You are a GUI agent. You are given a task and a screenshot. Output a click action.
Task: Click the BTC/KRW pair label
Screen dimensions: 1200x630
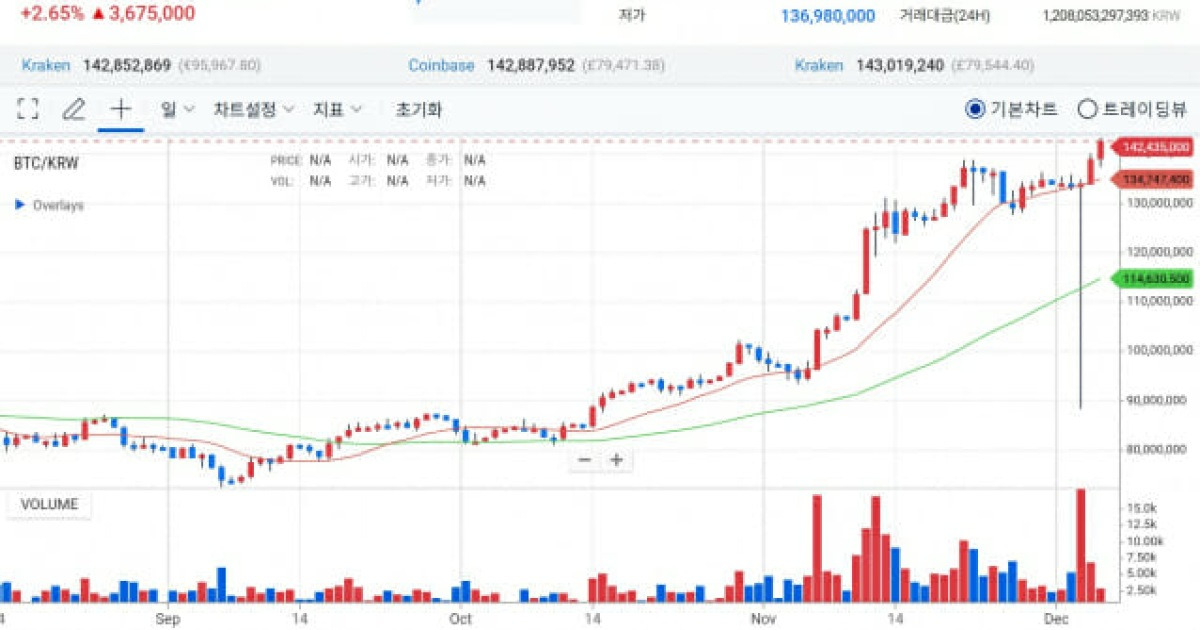[45, 162]
